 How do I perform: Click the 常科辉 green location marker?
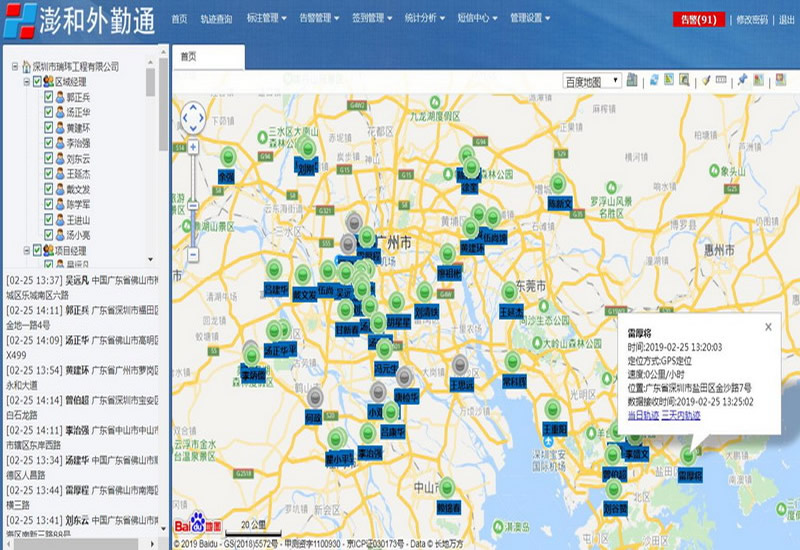[512, 361]
